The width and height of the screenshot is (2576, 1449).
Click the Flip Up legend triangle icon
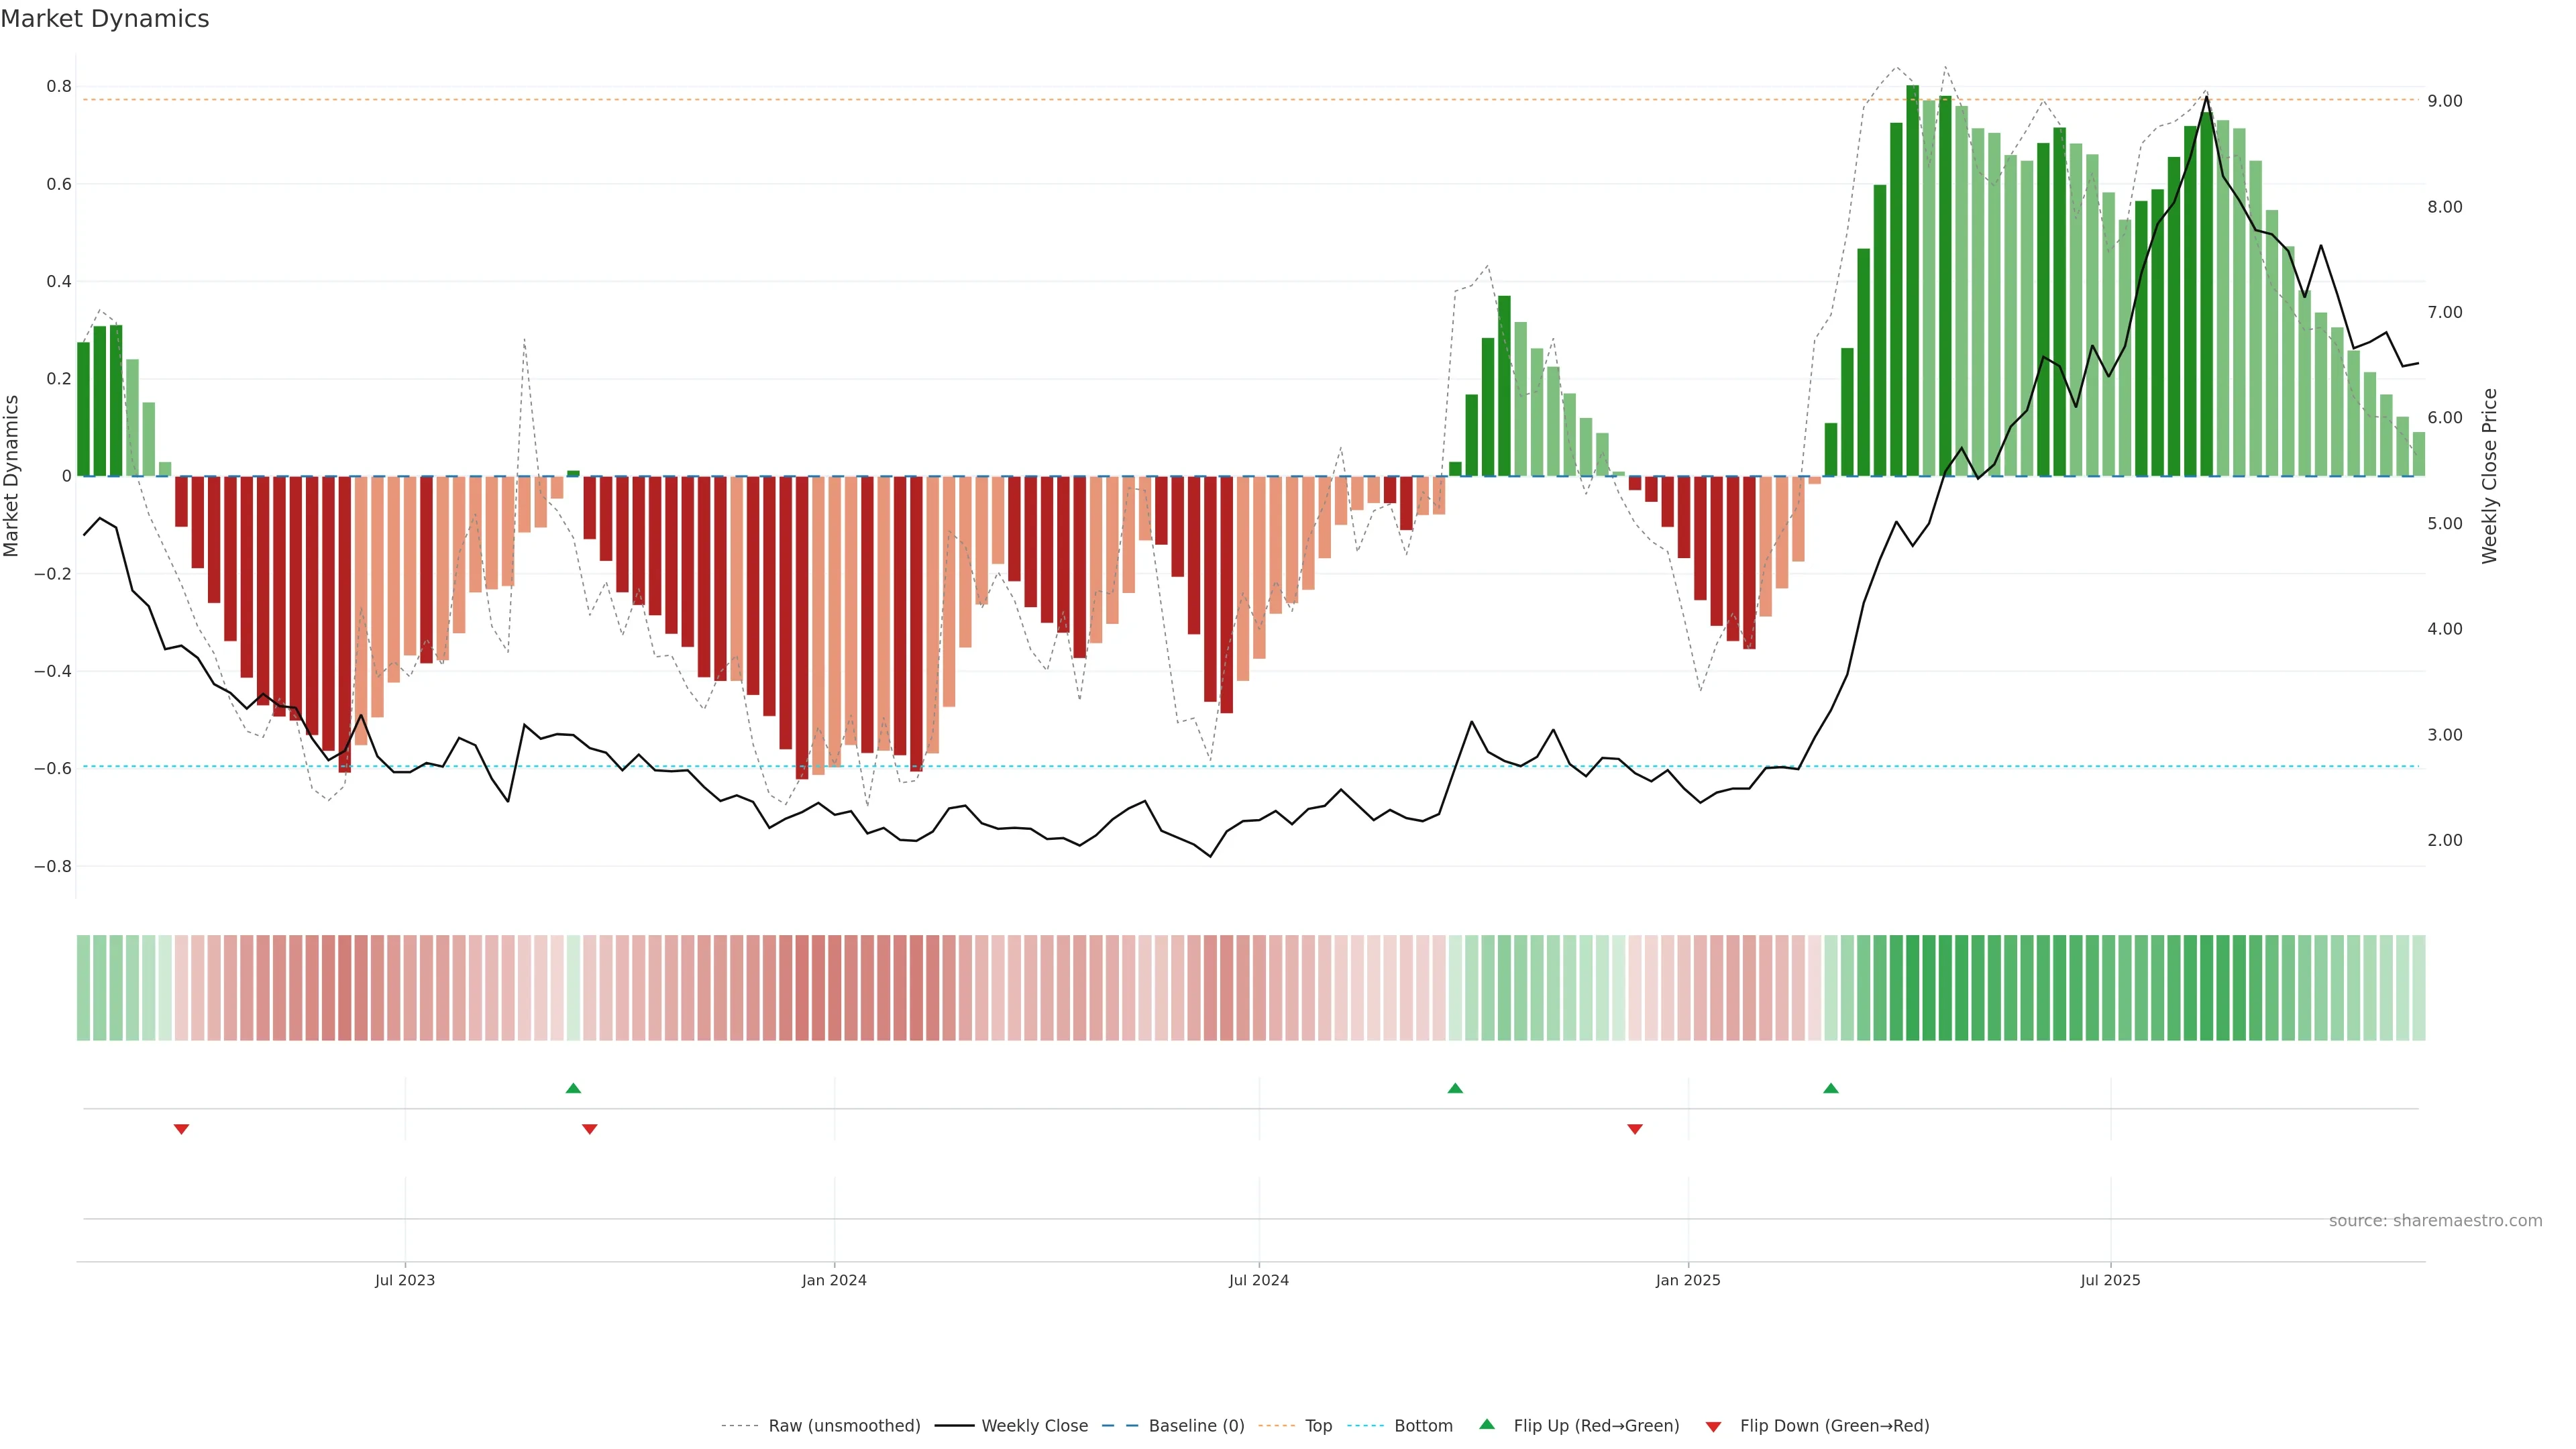pyautogui.click(x=1487, y=1424)
